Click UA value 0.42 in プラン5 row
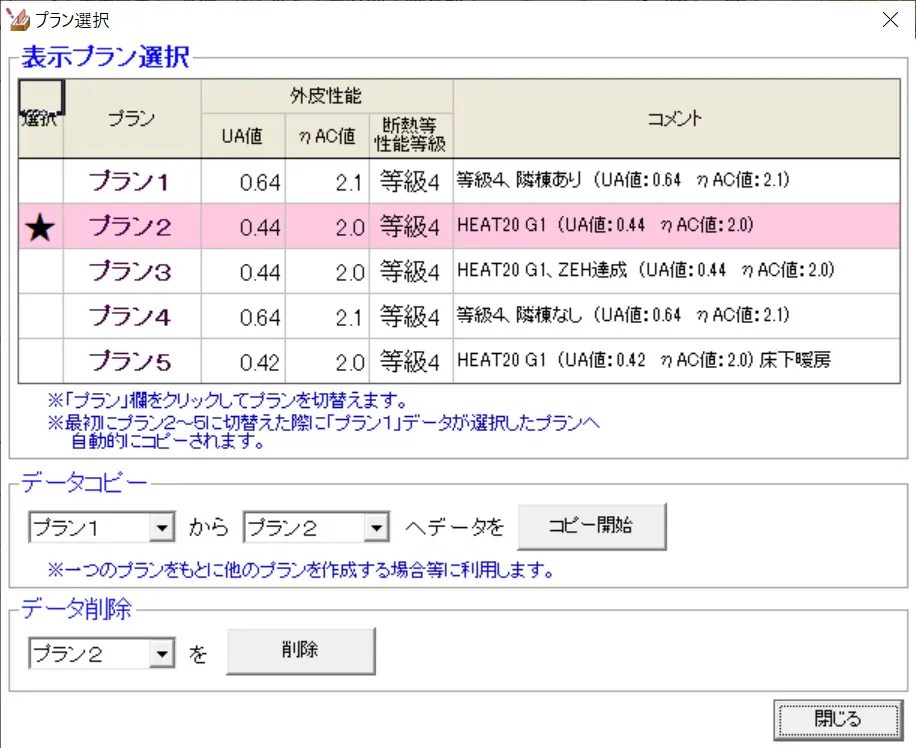Image resolution: width=916 pixels, height=748 pixels. tap(243, 361)
